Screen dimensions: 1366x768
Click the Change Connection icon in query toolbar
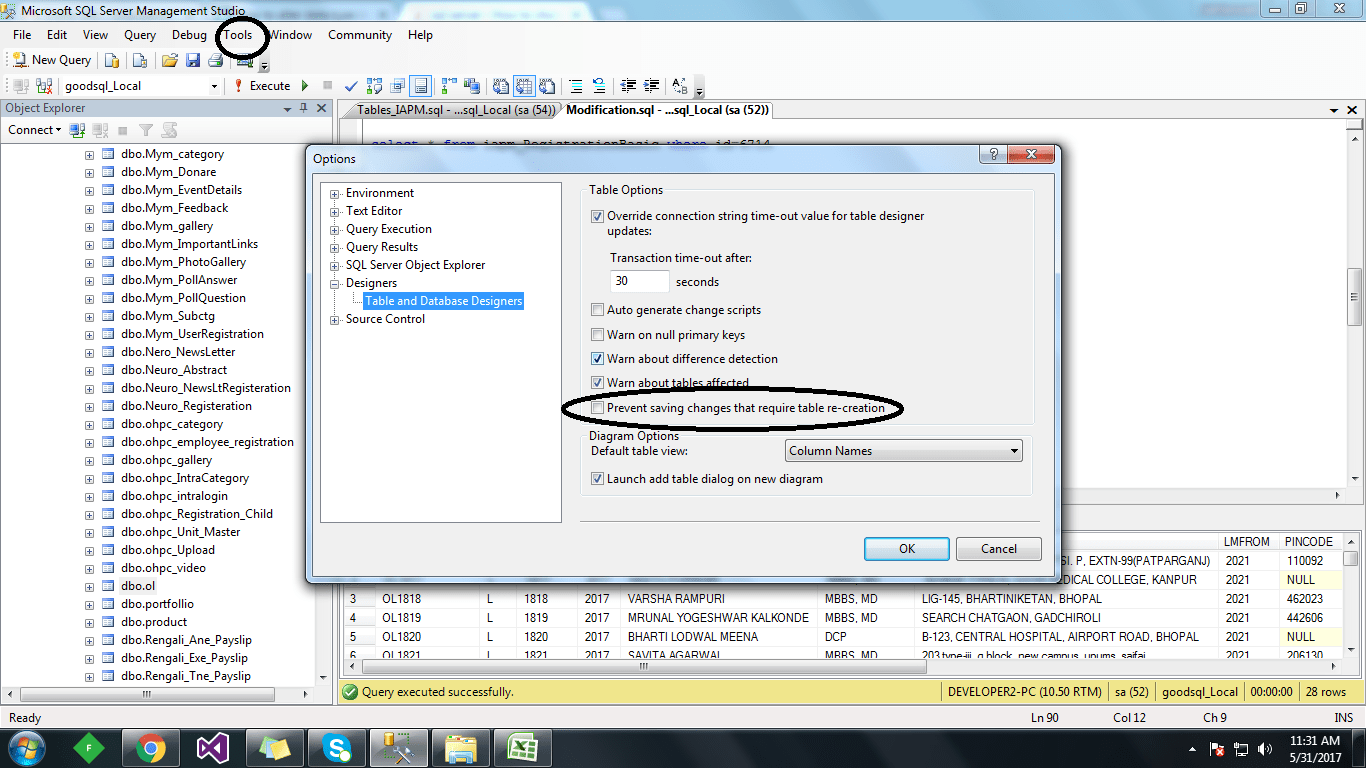pyautogui.click(x=44, y=86)
